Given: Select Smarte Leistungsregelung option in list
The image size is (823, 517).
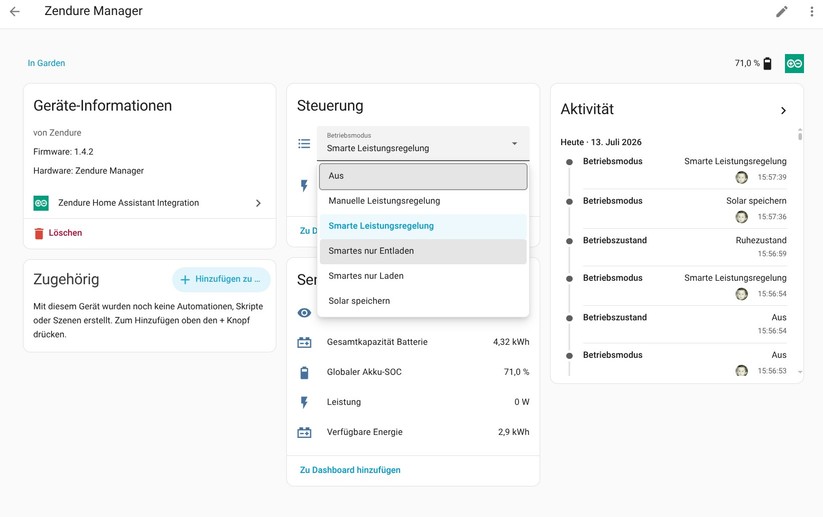Looking at the screenshot, I should (x=423, y=226).
